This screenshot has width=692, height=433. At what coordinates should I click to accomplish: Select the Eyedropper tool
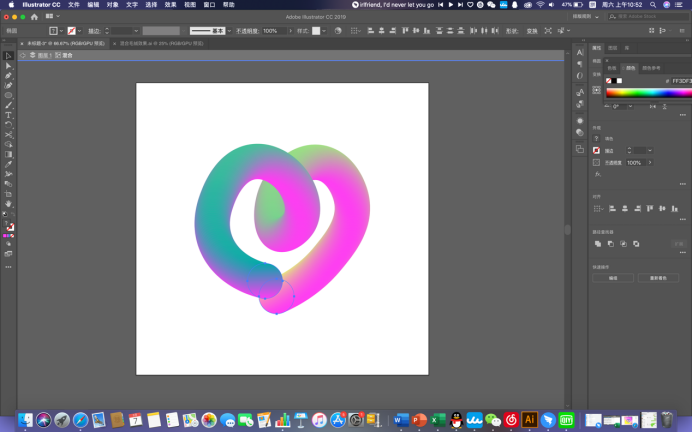(8, 164)
